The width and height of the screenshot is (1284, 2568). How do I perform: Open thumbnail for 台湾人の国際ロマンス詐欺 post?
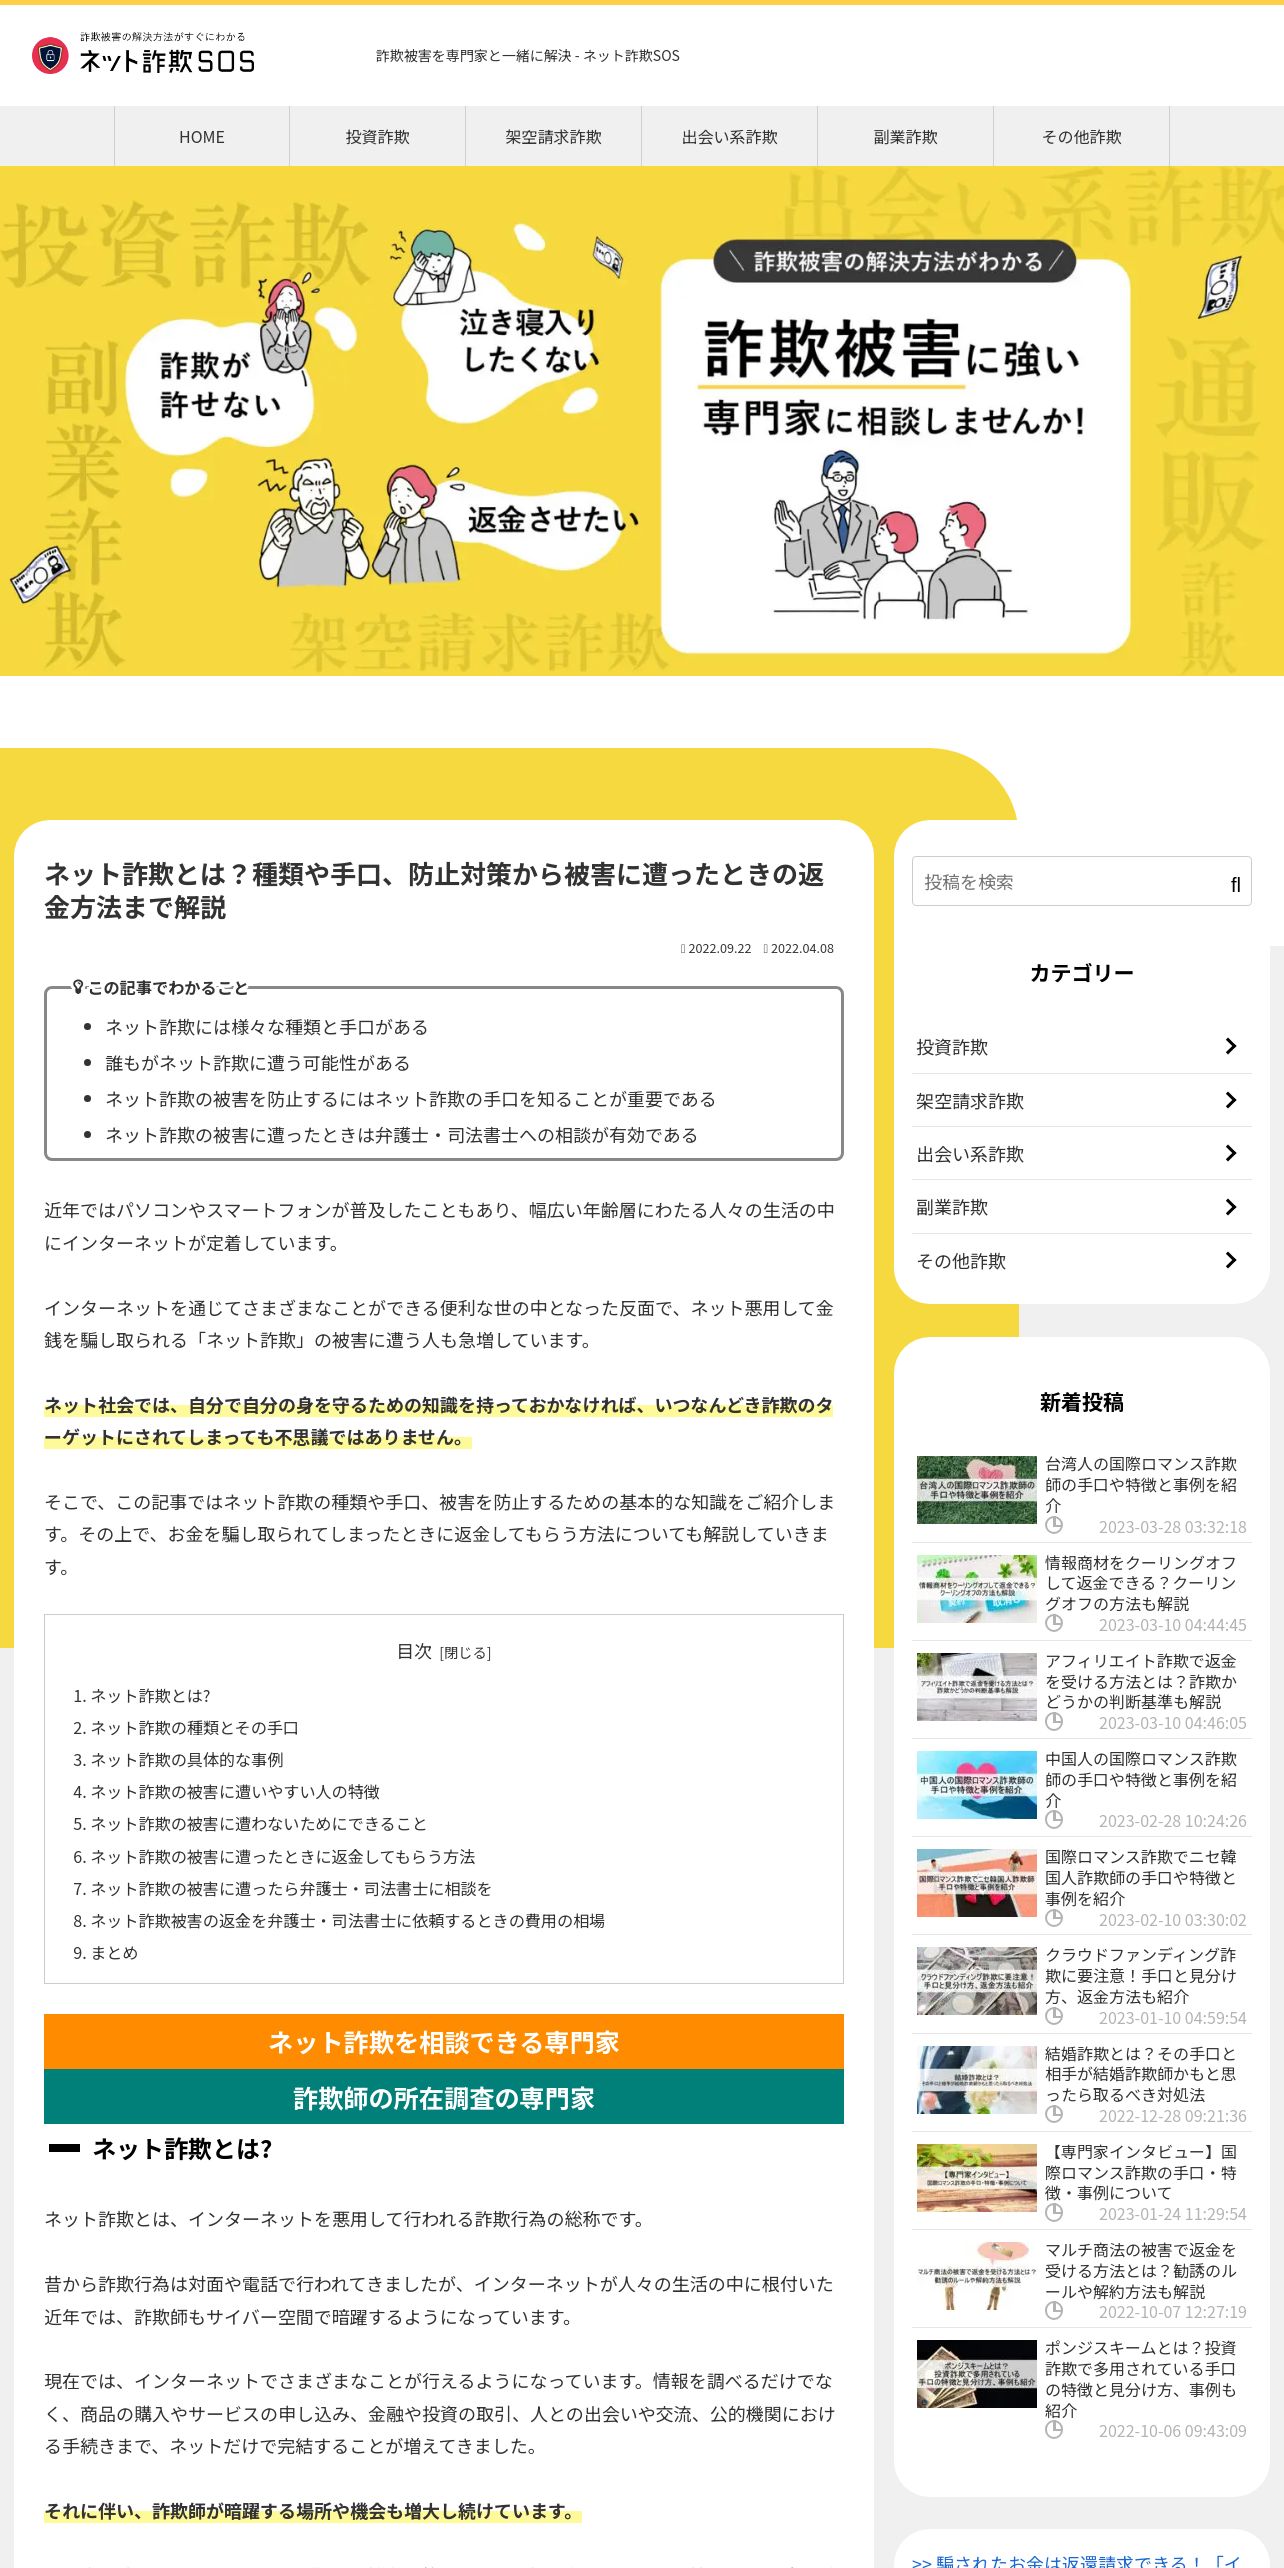[x=977, y=1490]
